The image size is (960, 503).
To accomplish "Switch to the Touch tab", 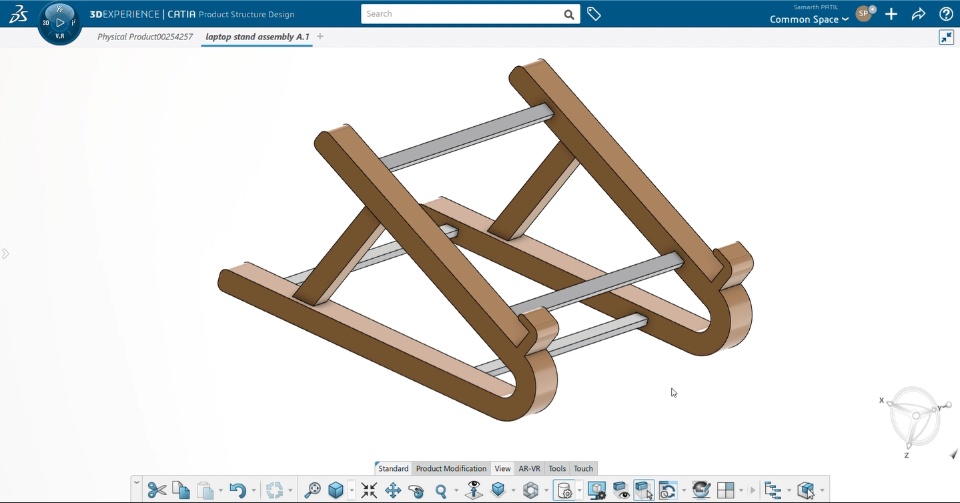I will [x=583, y=468].
